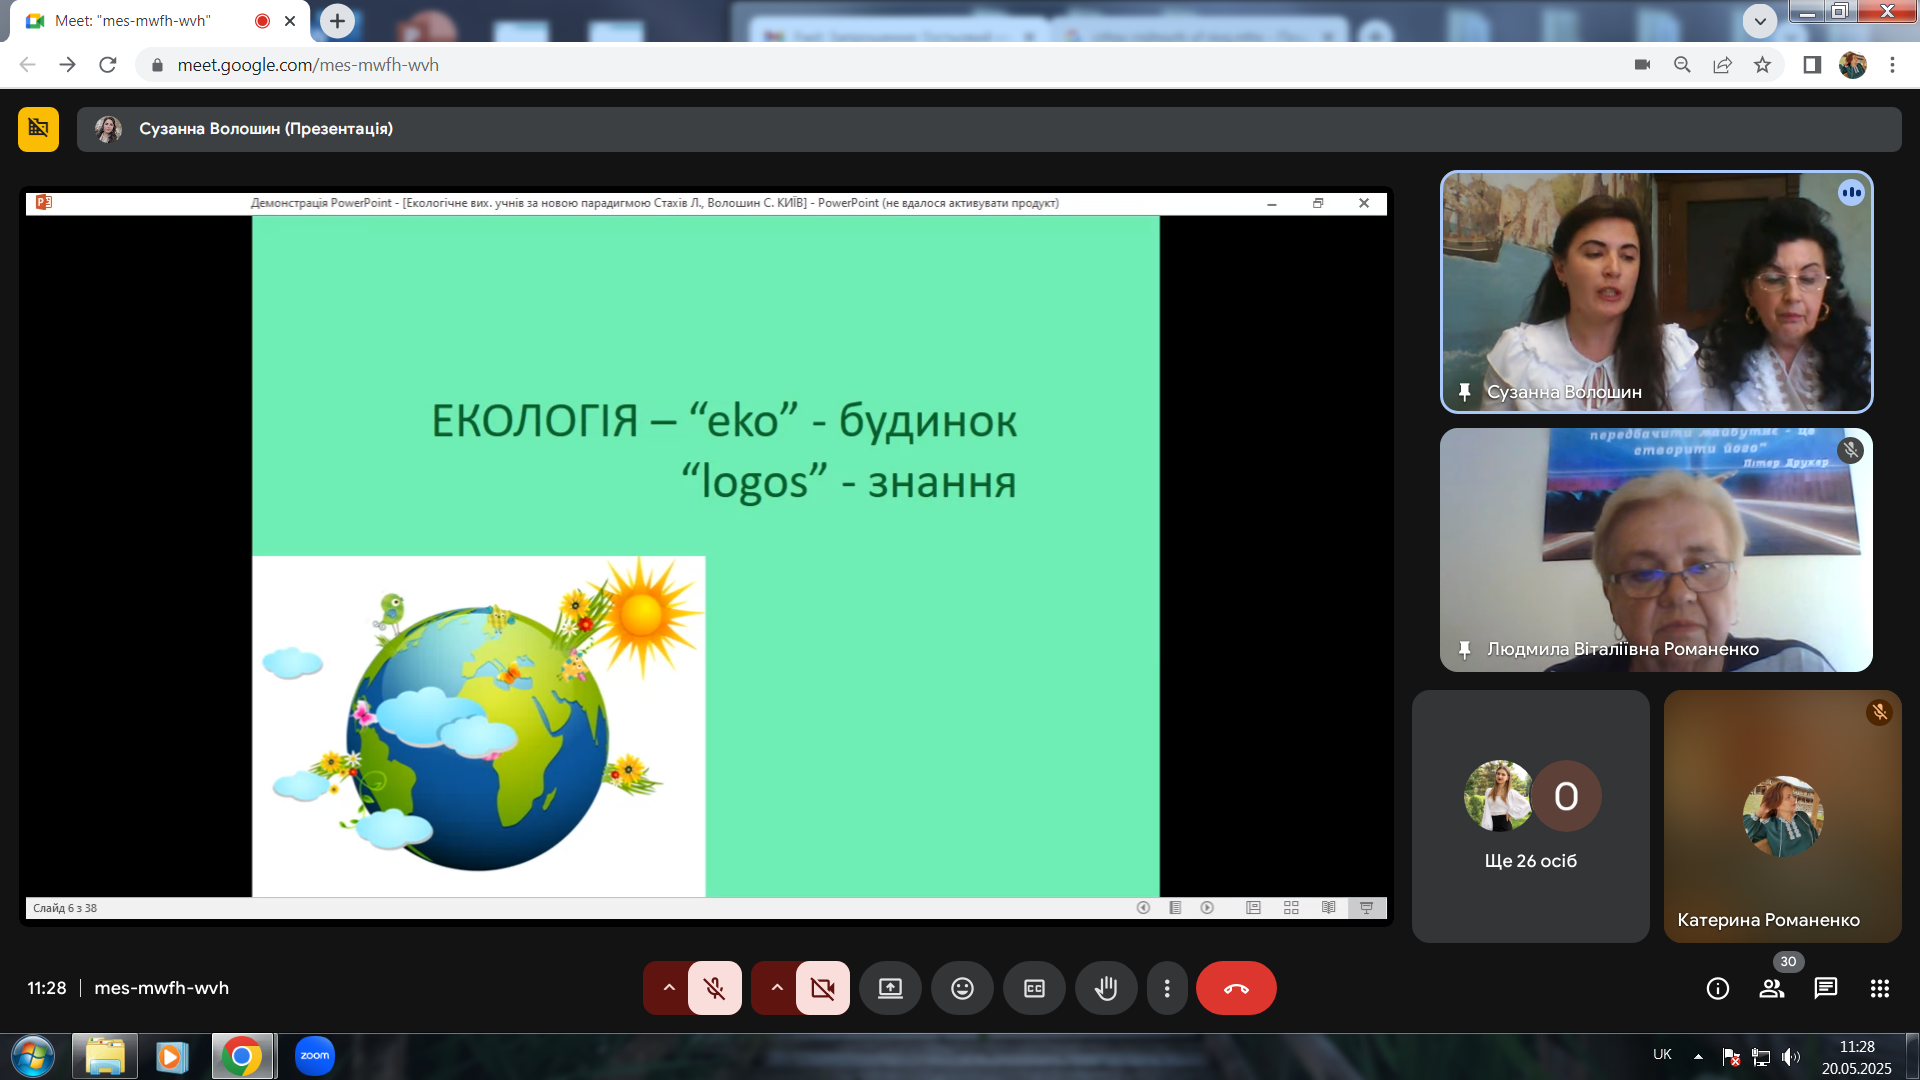The image size is (1920, 1080).
Task: Toggle microphone mute button
Action: click(x=714, y=988)
